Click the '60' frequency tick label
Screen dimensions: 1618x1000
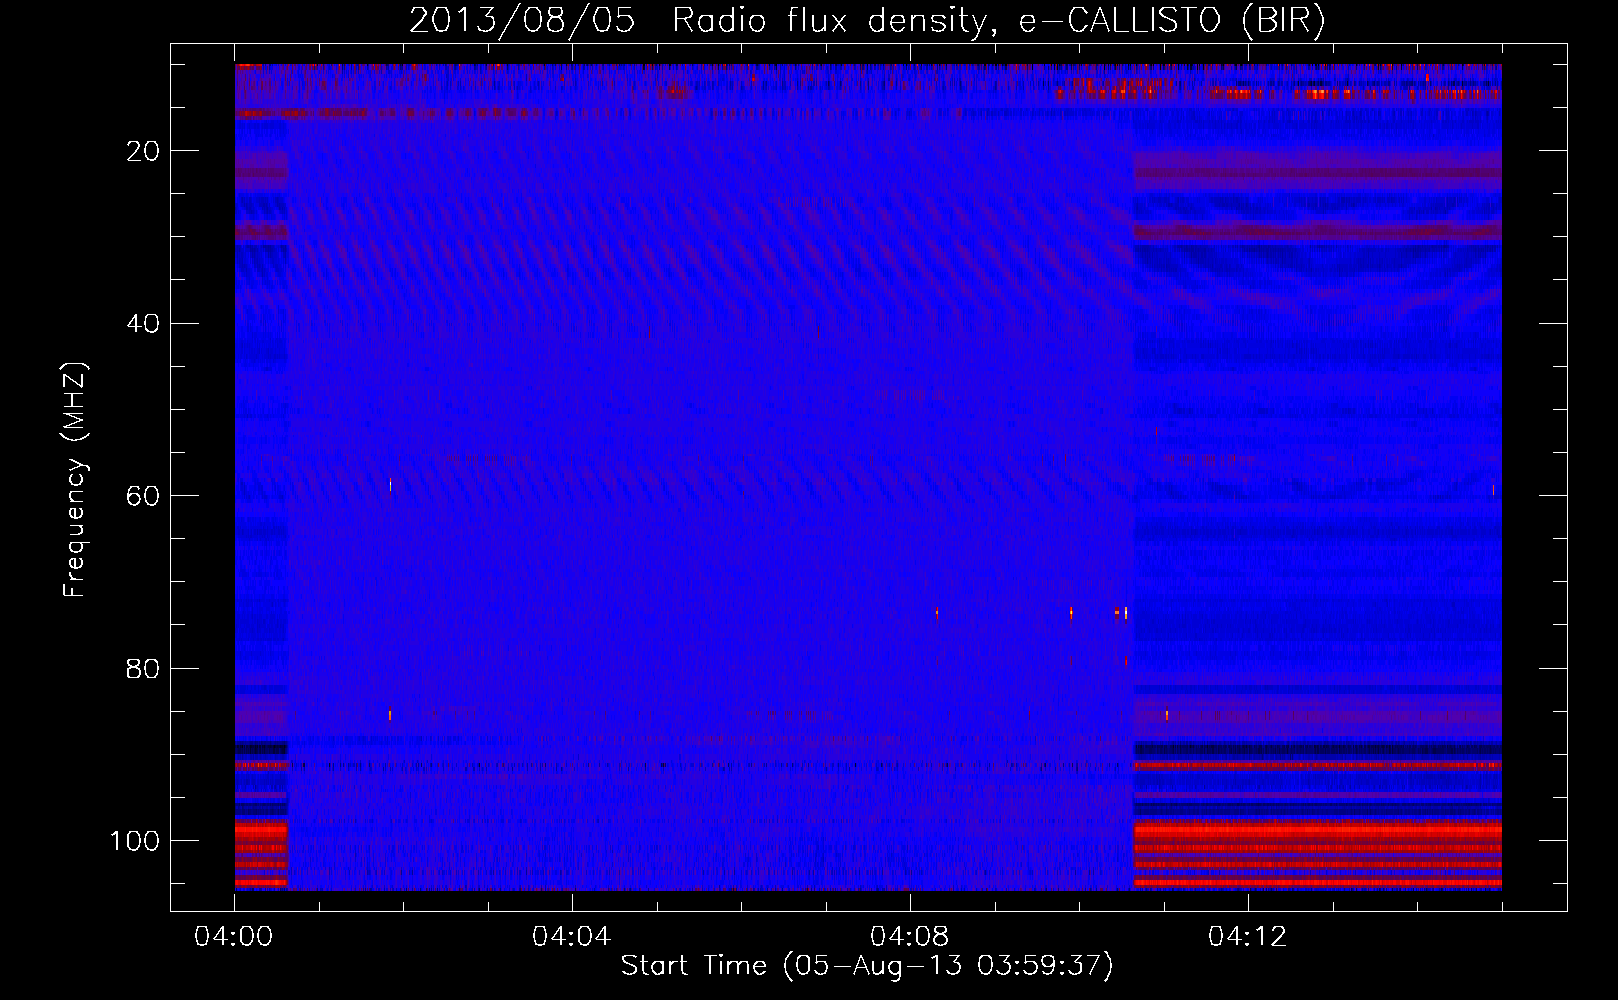click(143, 497)
